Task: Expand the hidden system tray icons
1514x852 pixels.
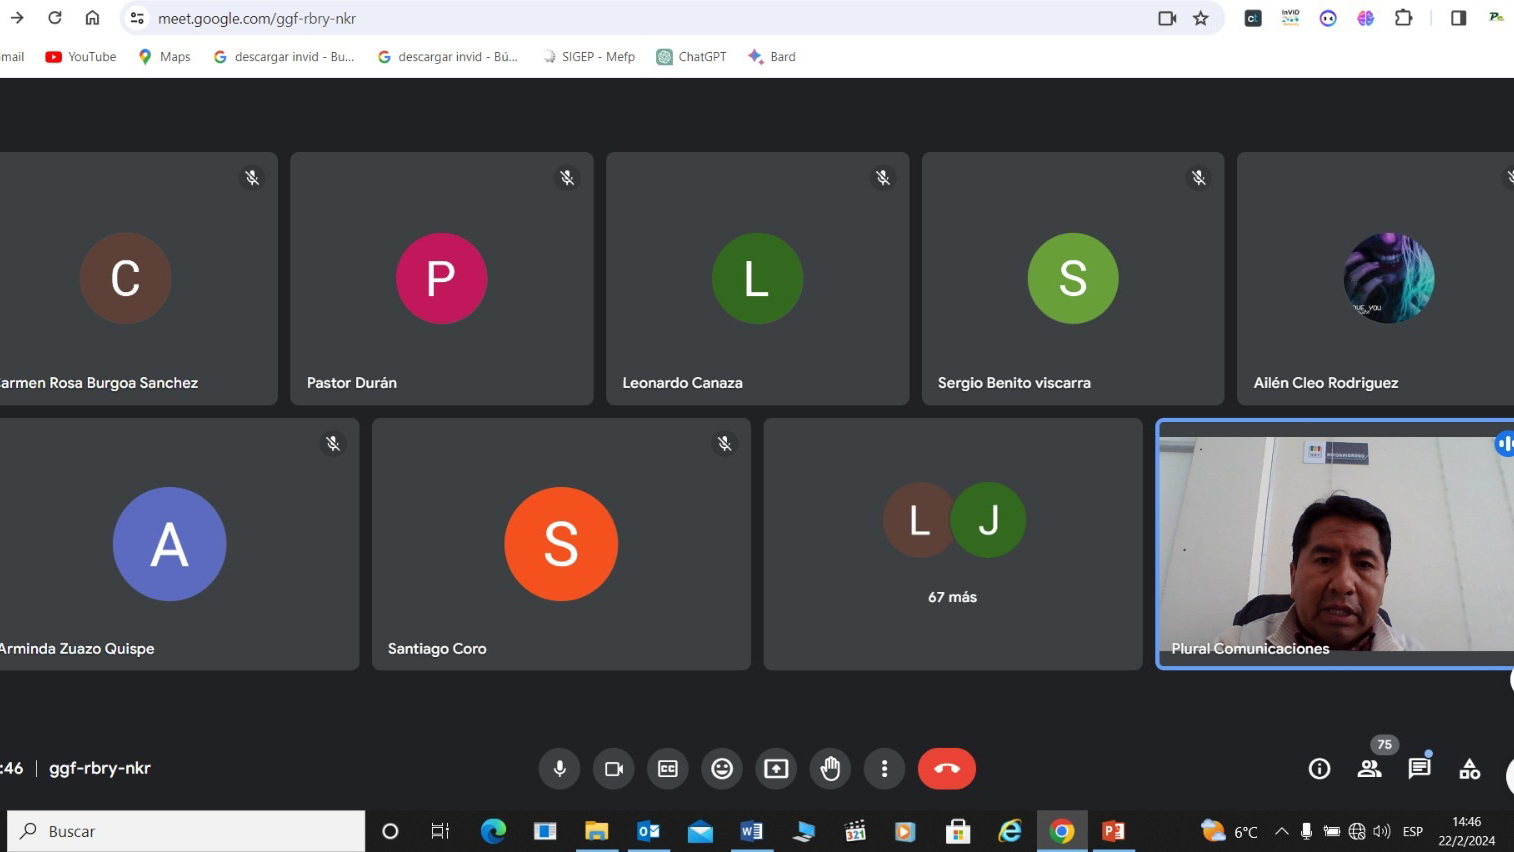Action: (1281, 831)
